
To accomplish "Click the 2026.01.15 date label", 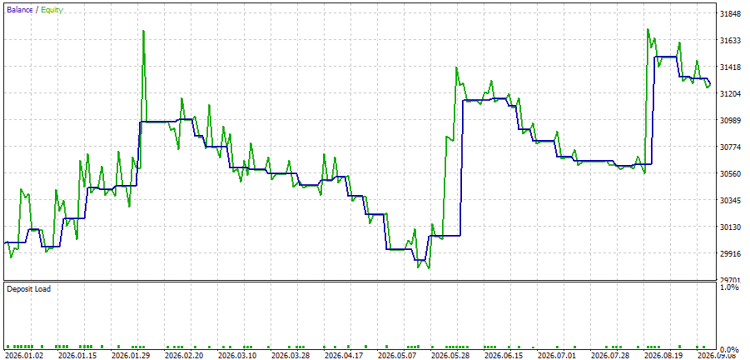I will (x=77, y=356).
